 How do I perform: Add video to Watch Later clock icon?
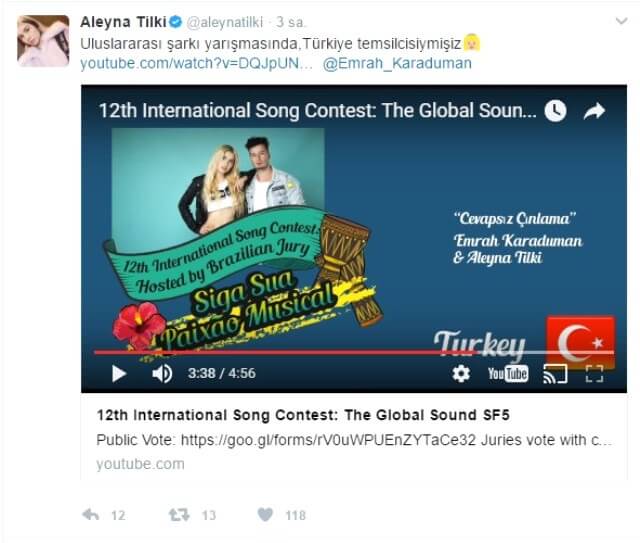tap(556, 111)
